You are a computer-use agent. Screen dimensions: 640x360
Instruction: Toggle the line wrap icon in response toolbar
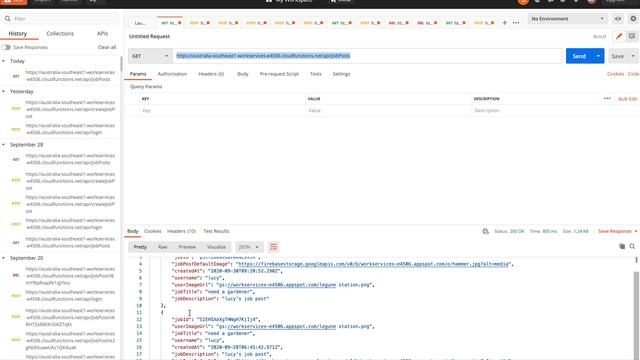pos(273,247)
